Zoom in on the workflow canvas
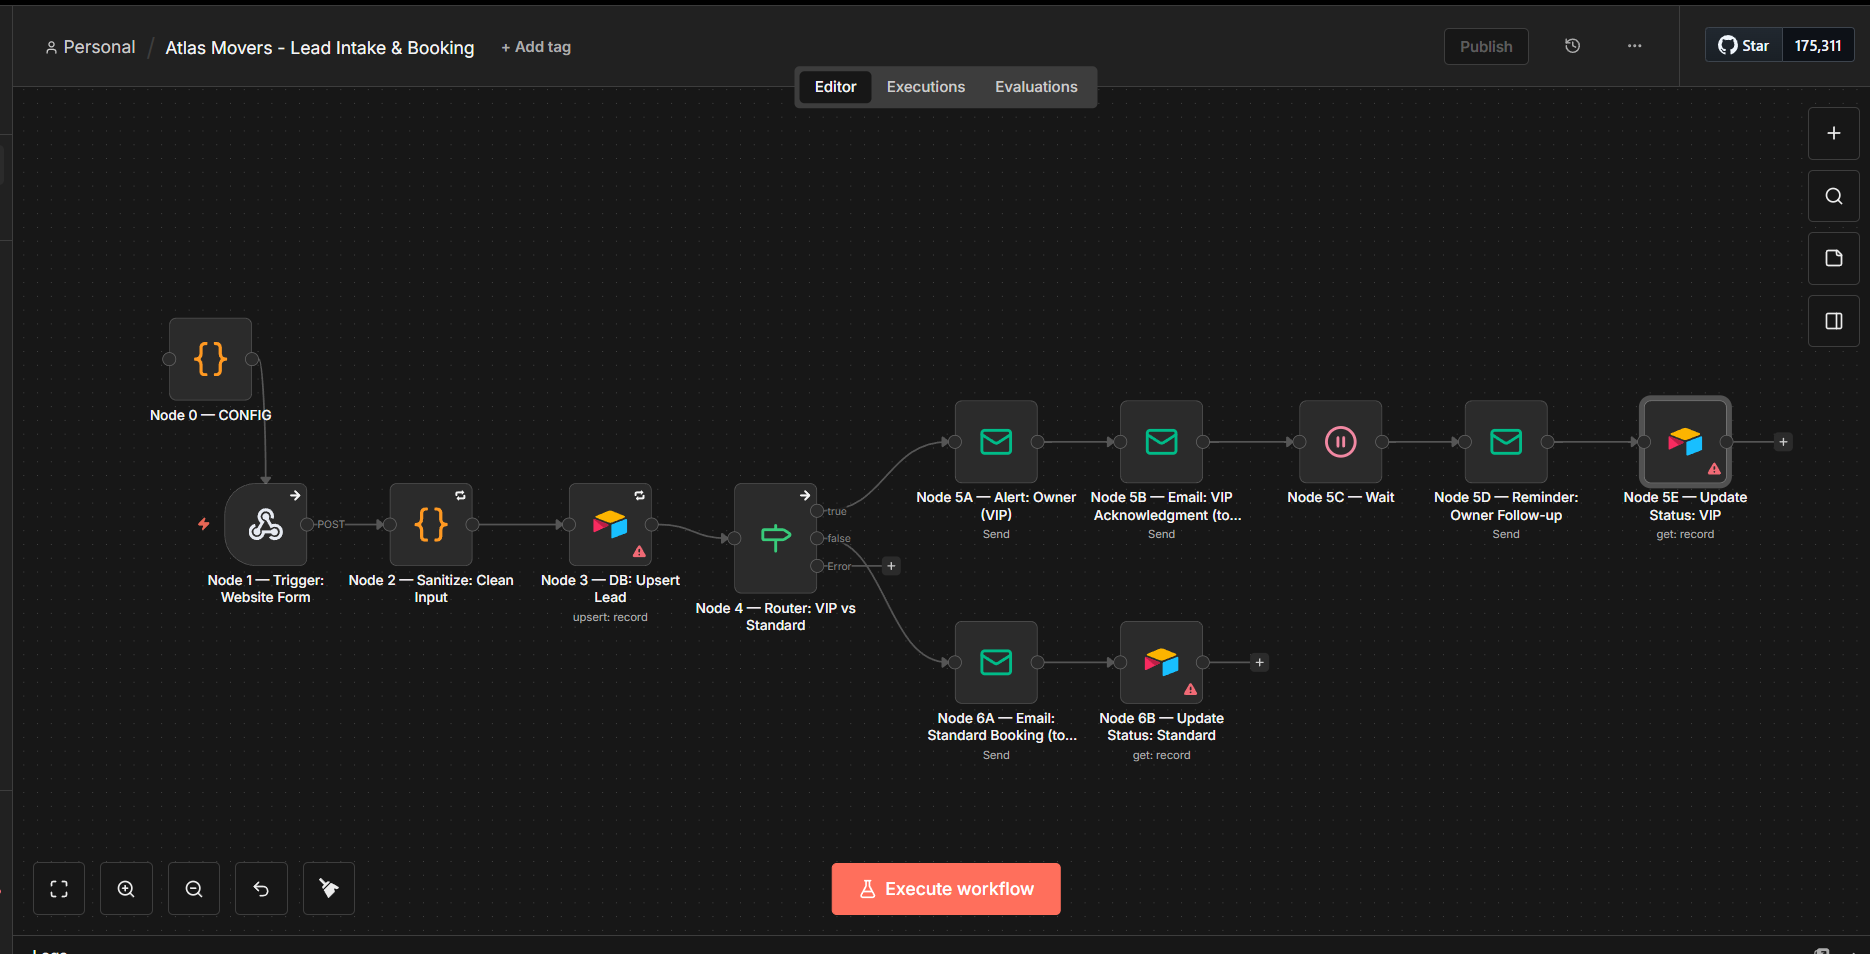This screenshot has height=954, width=1870. pyautogui.click(x=126, y=888)
